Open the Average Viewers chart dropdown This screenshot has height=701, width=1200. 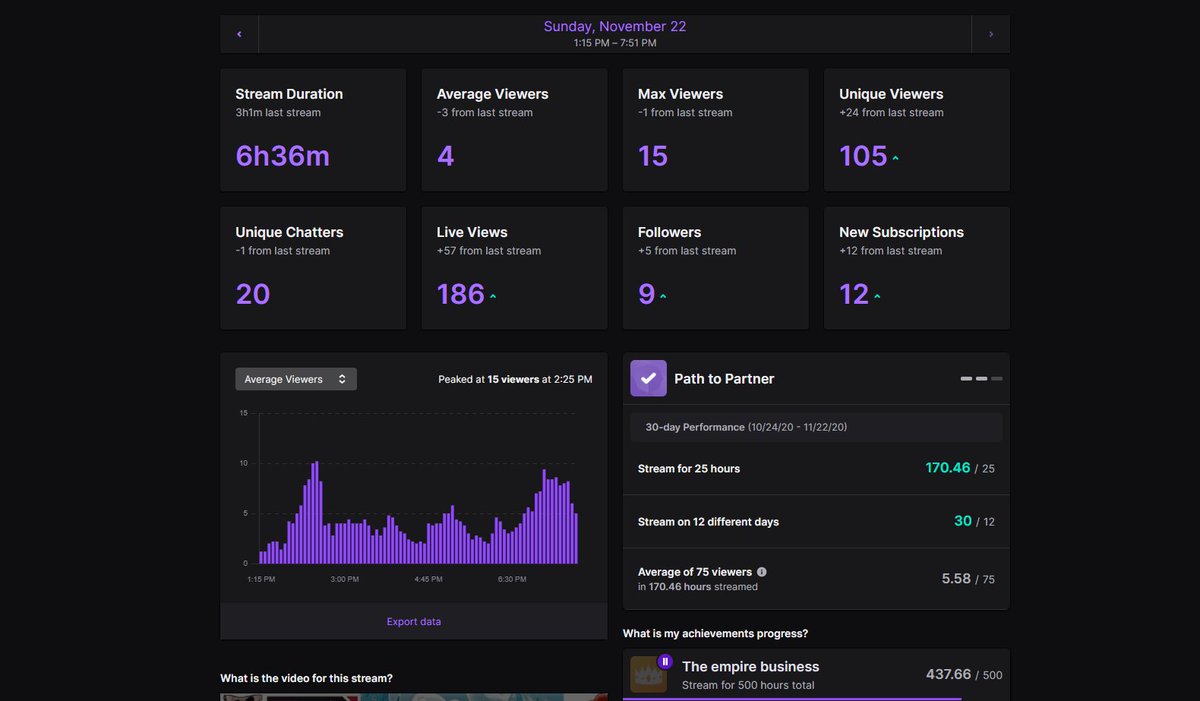coord(296,379)
